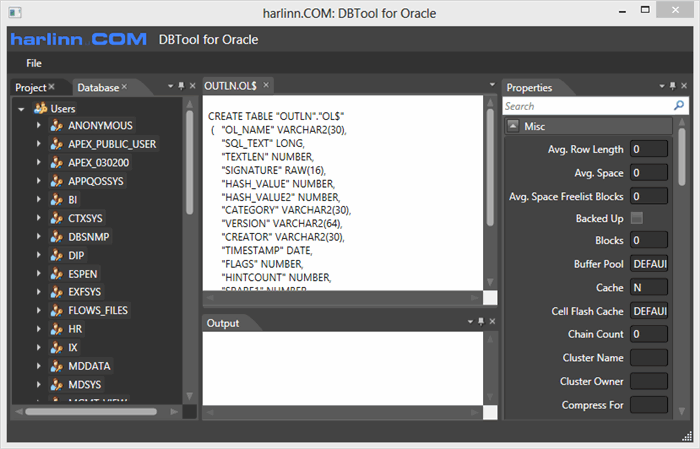Image resolution: width=700 pixels, height=449 pixels.
Task: Click the BI user icon
Action: coord(57,200)
